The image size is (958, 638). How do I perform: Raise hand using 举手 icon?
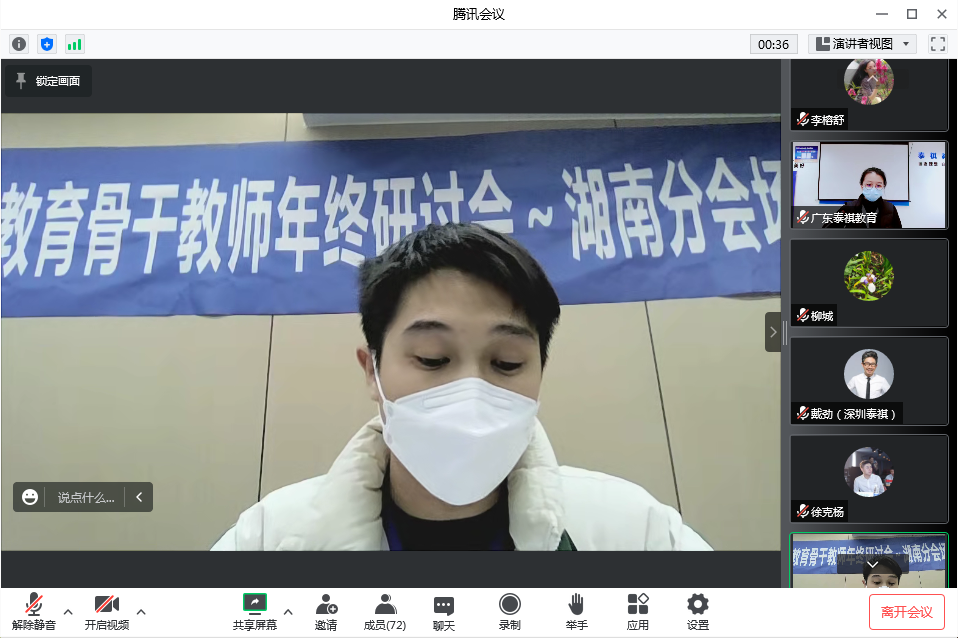[x=576, y=611]
